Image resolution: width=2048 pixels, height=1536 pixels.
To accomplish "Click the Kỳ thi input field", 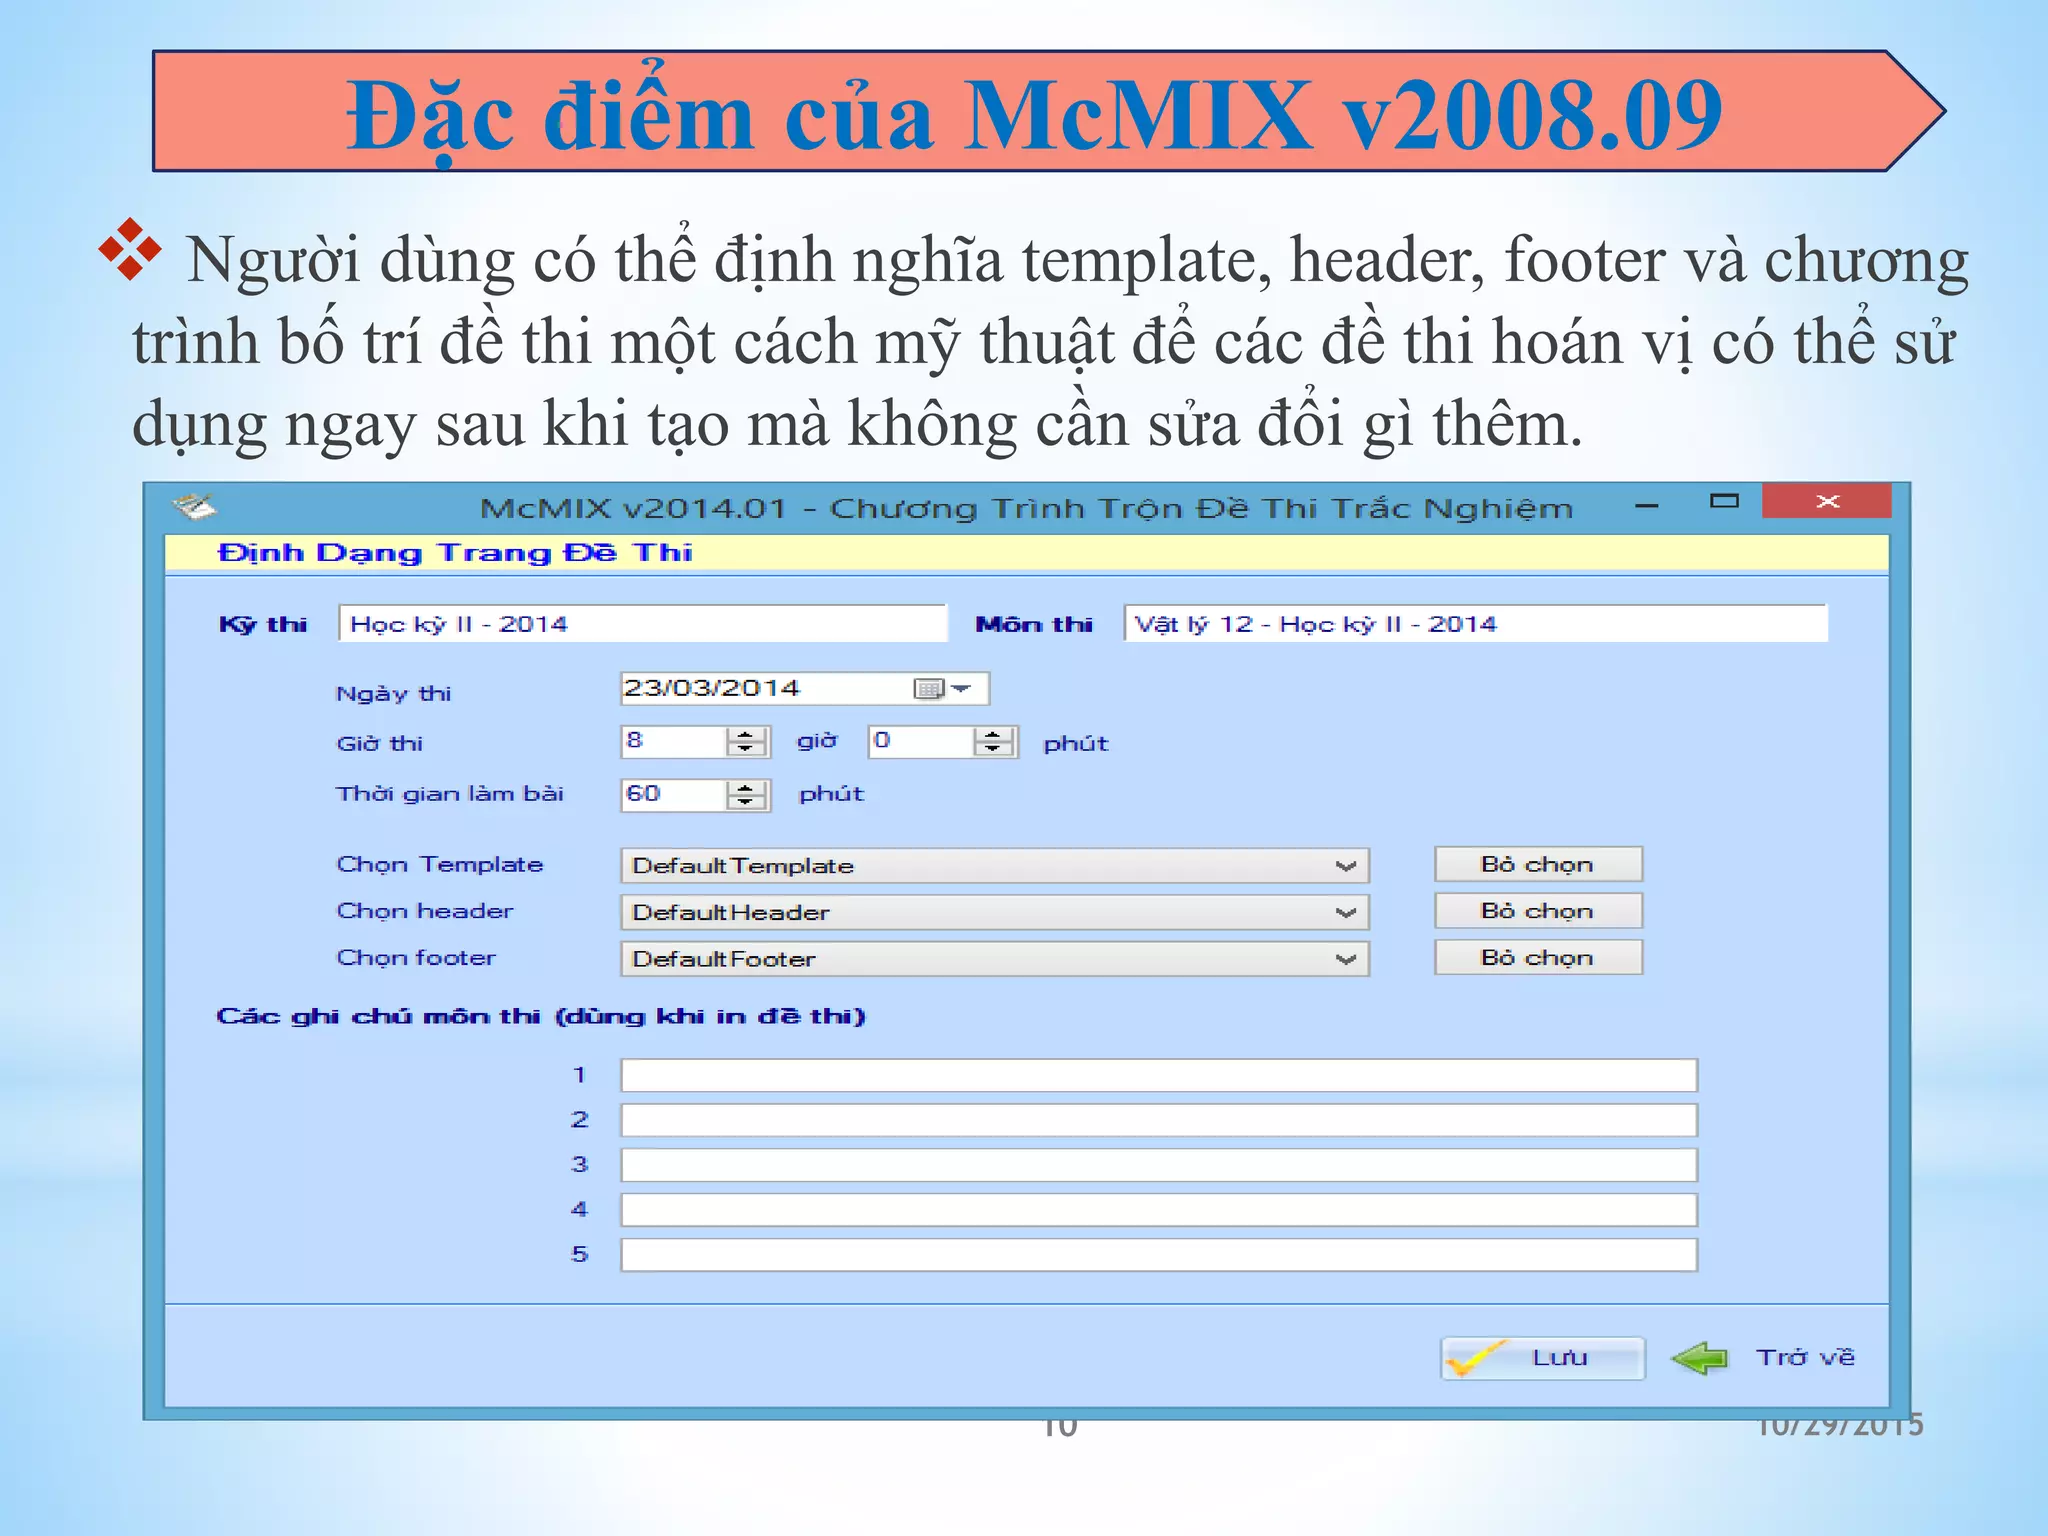I will 642,623.
